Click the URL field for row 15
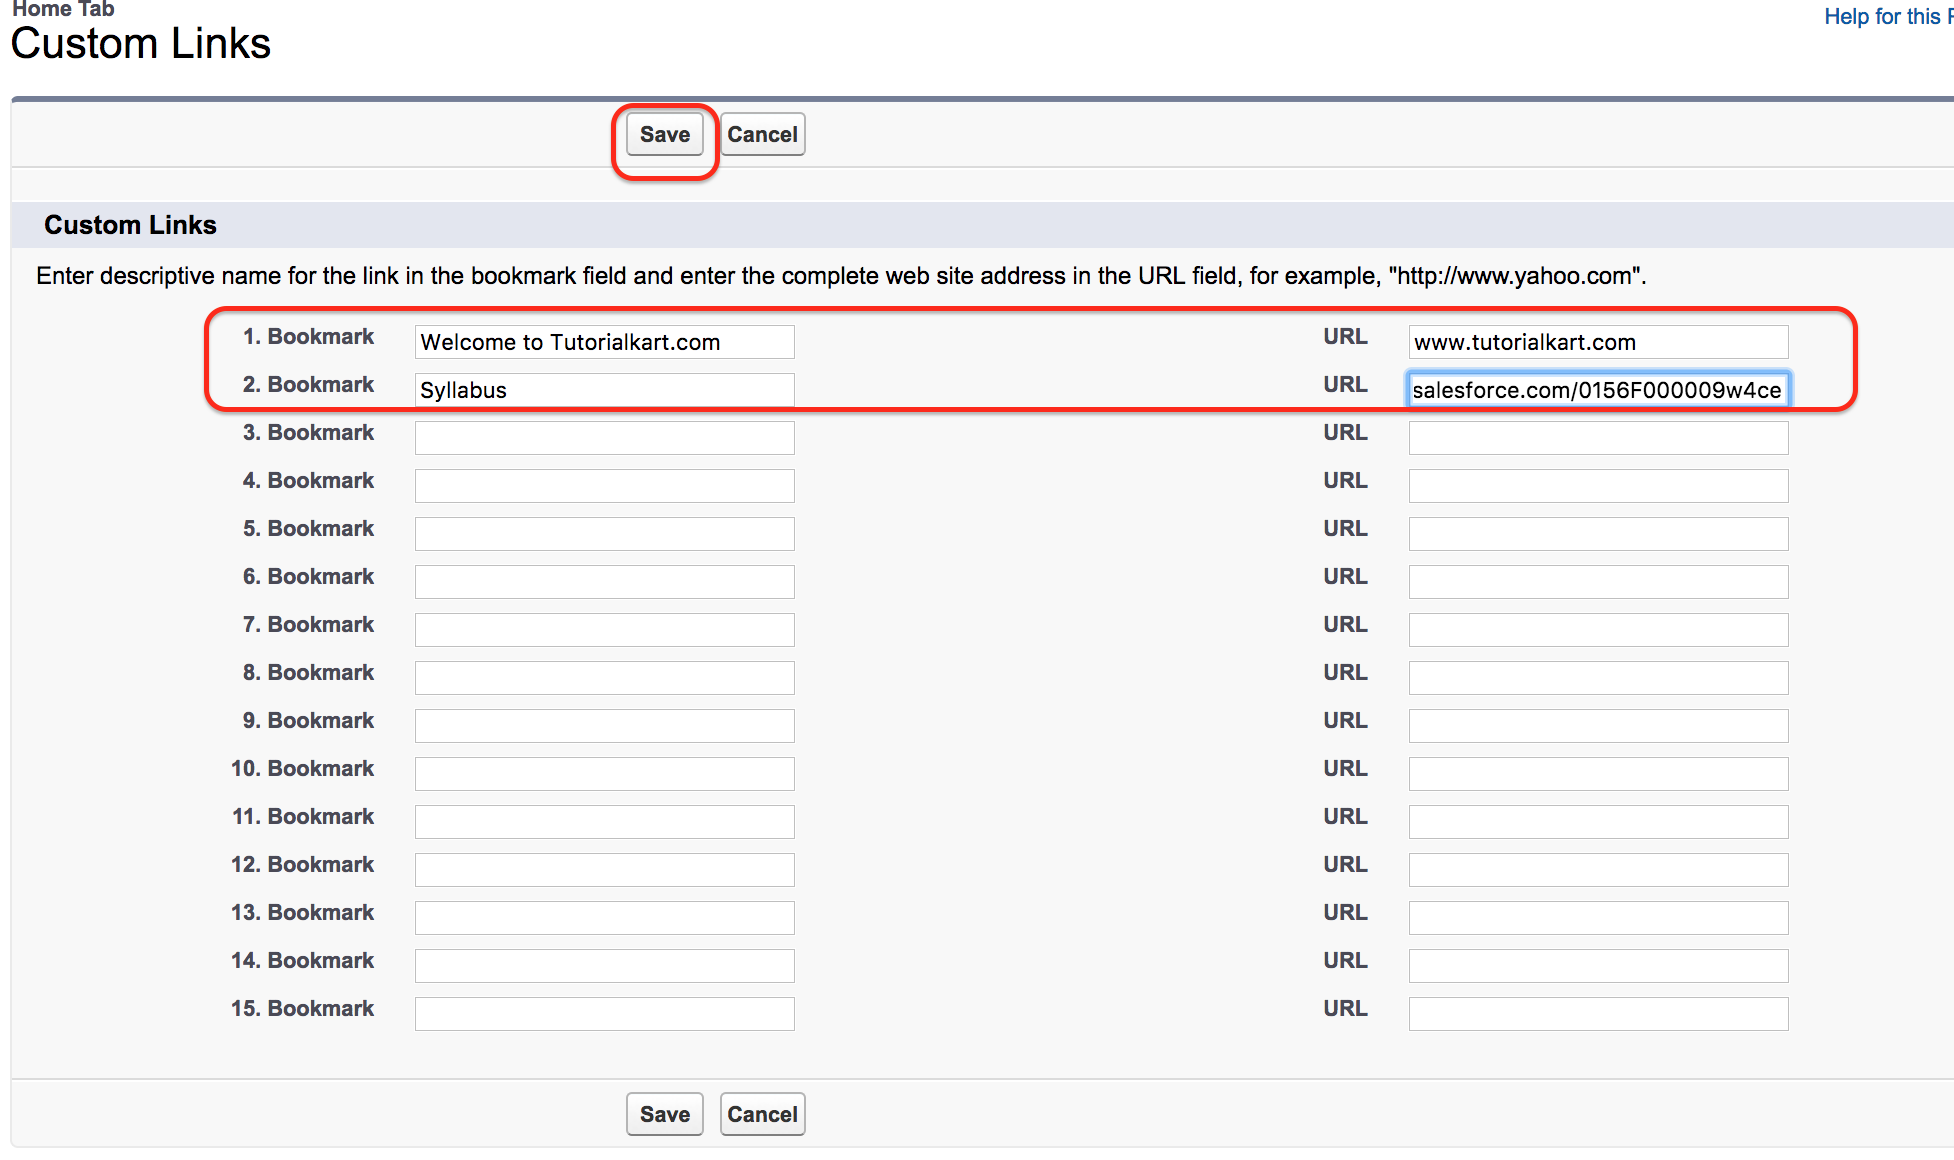1954x1160 pixels. [x=1597, y=1013]
